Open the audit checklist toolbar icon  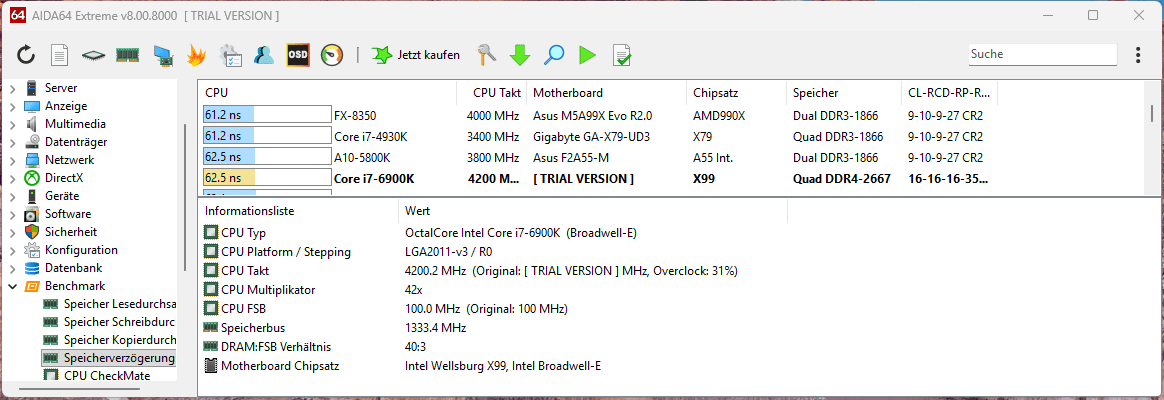point(229,55)
